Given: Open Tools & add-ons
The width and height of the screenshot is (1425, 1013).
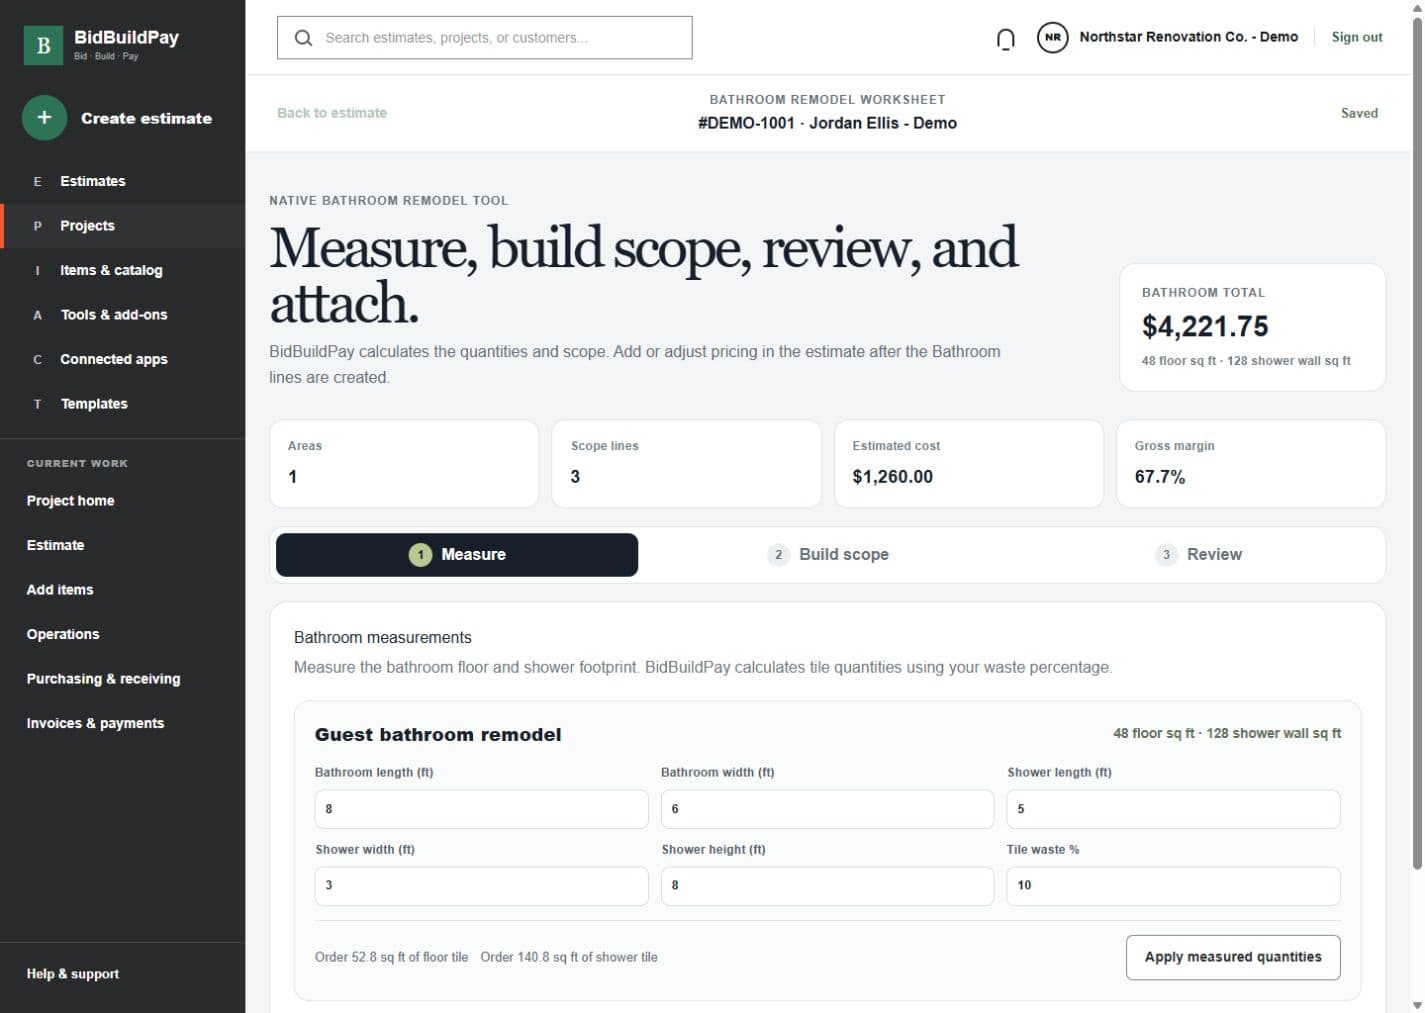Looking at the screenshot, I should (x=122, y=315).
